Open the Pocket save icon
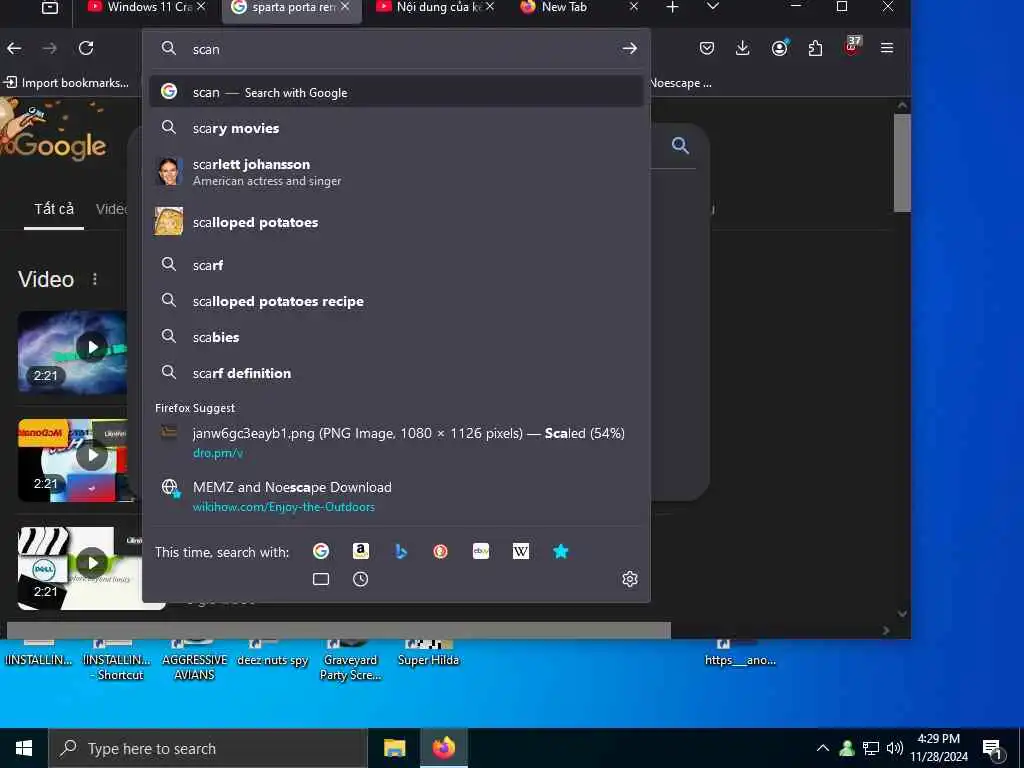 [x=707, y=48]
